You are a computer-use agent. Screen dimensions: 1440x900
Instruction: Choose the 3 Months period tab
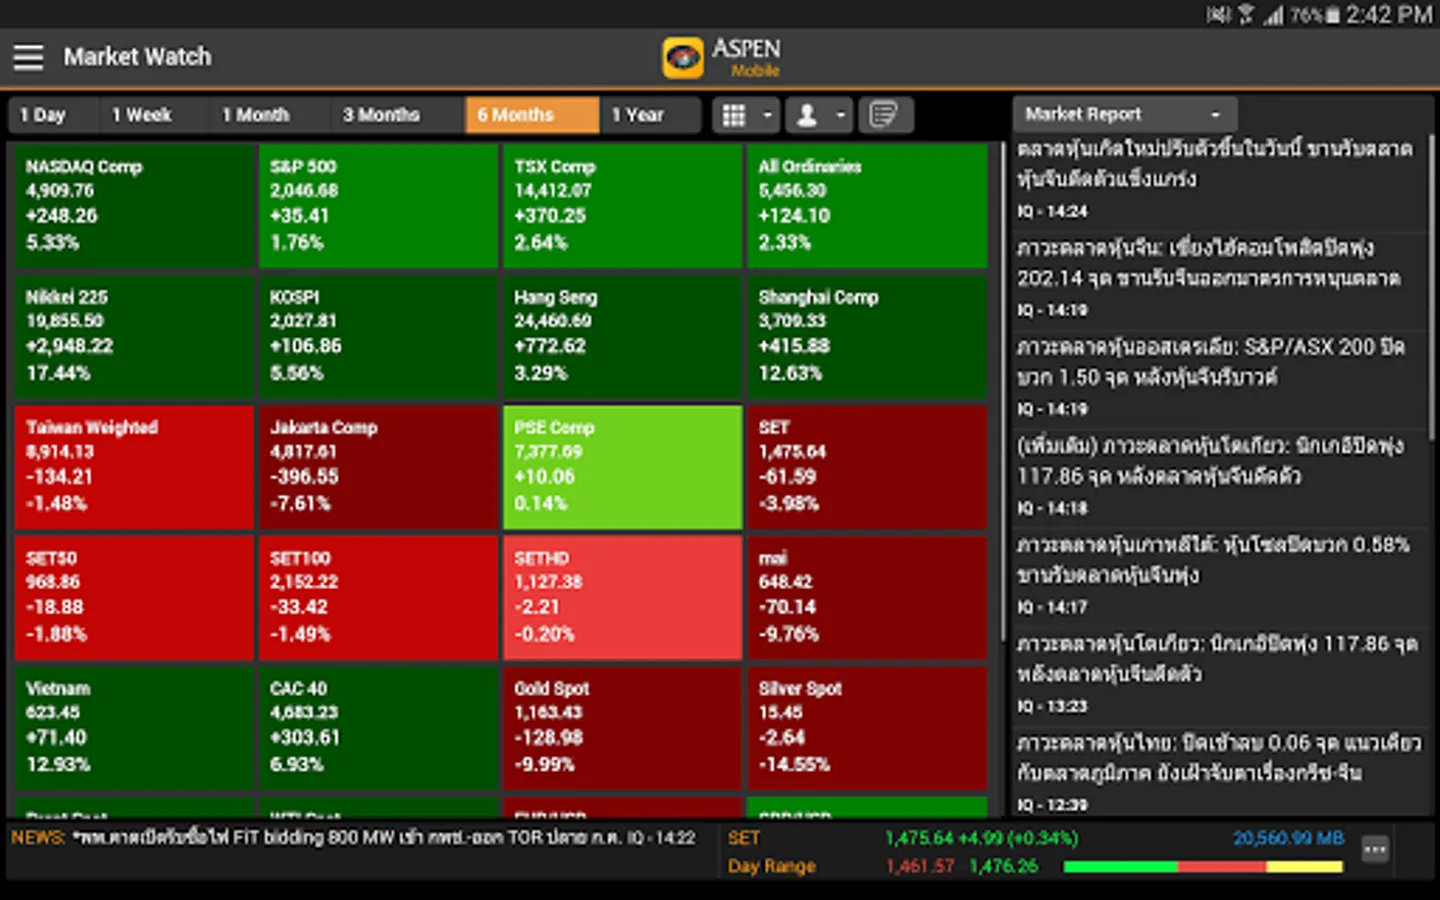coord(396,115)
